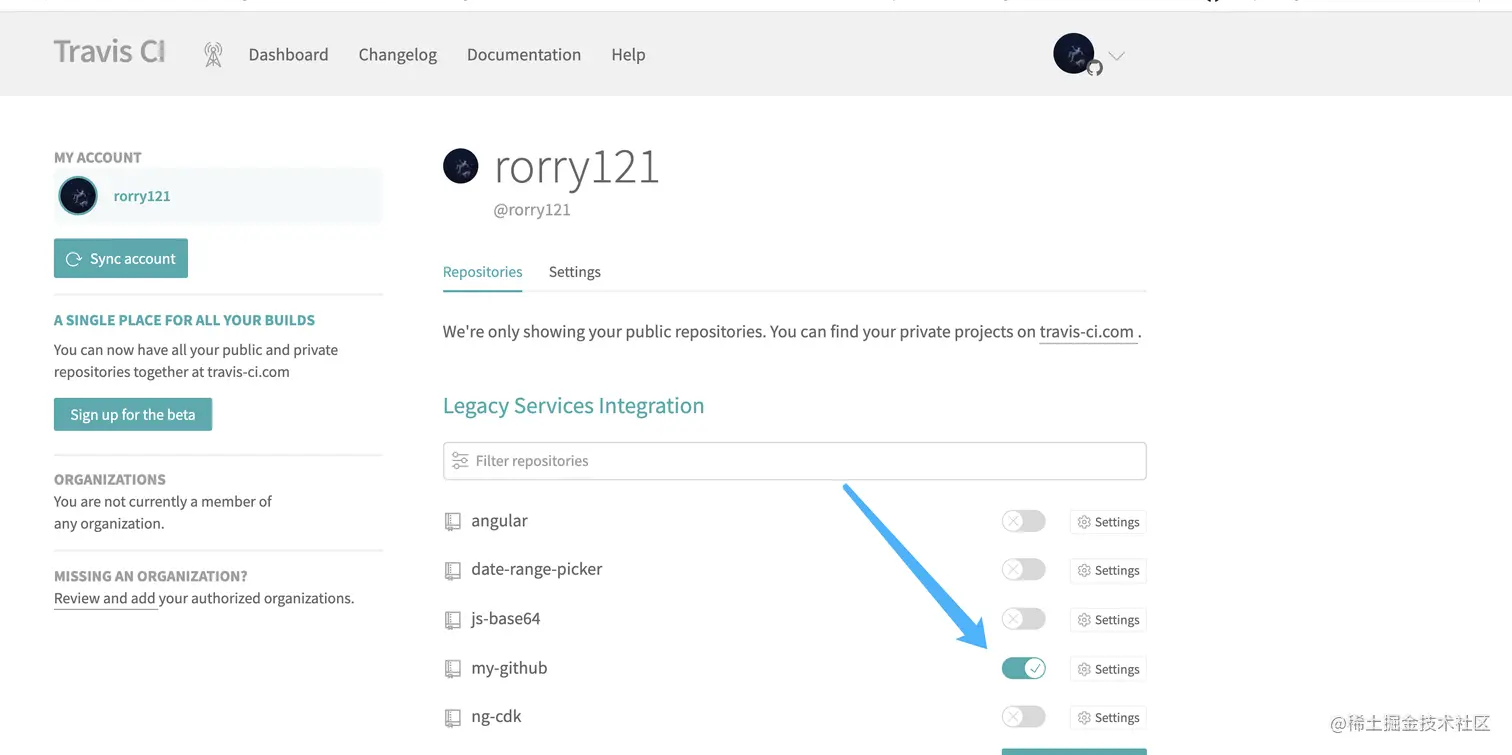1512x755 pixels.
Task: Open Settings for angular repository
Action: tap(1108, 522)
